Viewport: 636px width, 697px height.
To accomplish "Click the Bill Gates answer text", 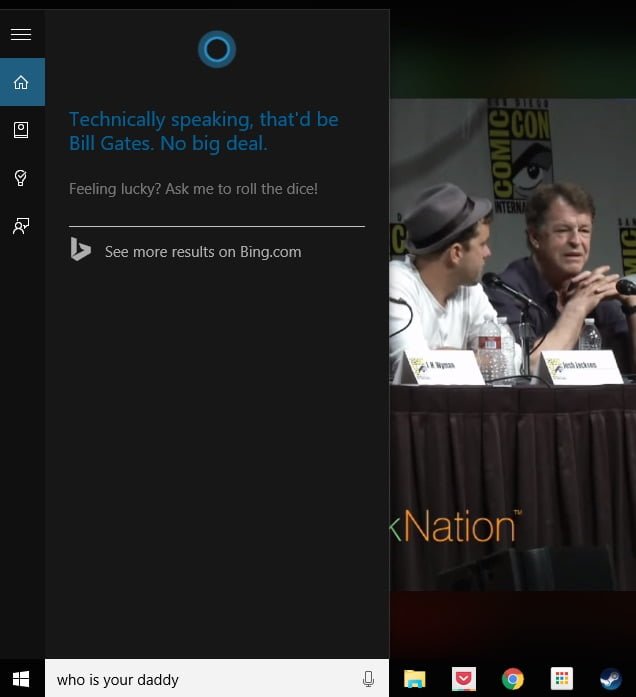I will point(203,131).
